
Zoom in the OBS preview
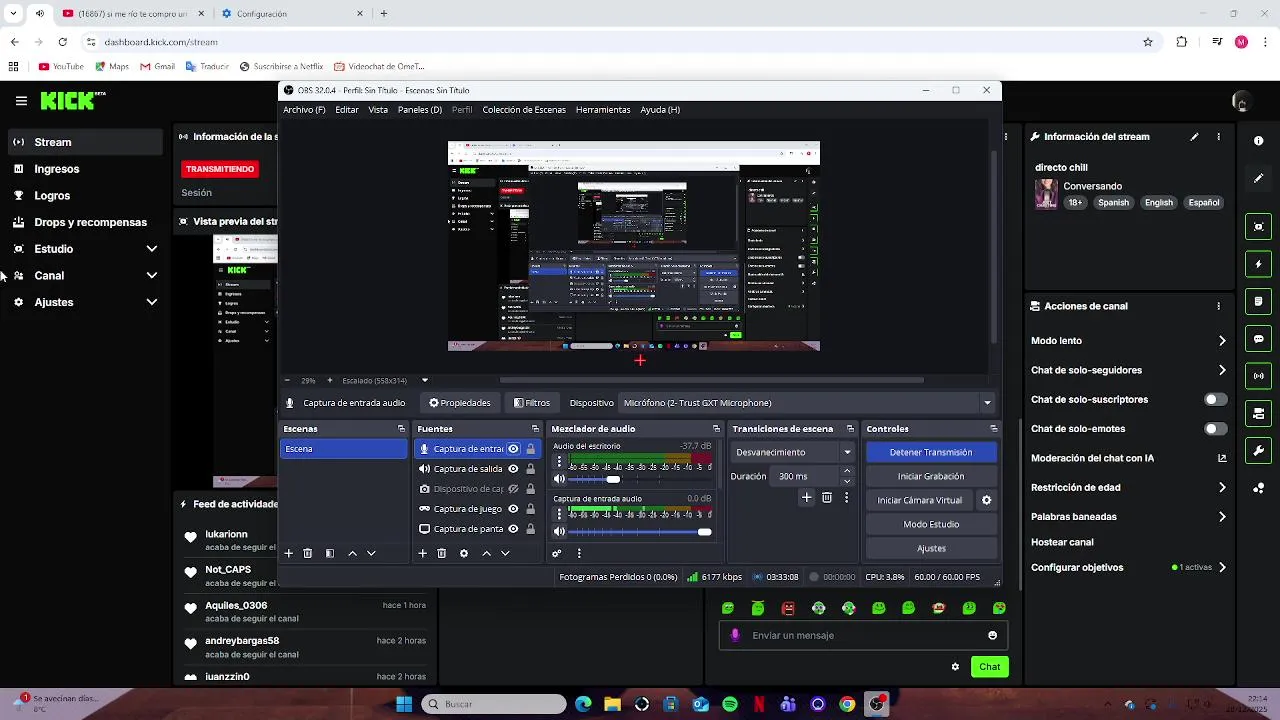point(329,380)
